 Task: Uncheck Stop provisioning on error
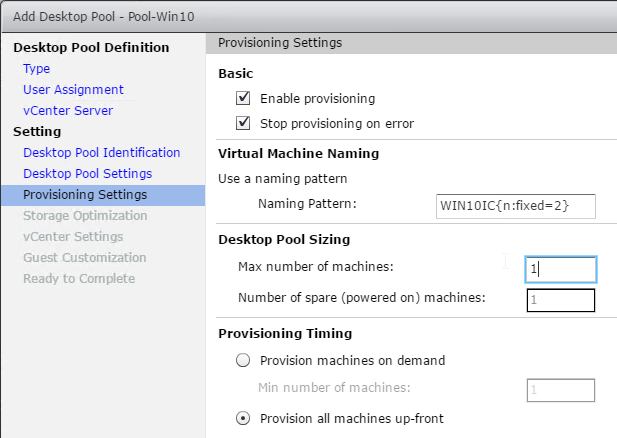pyautogui.click(x=243, y=123)
